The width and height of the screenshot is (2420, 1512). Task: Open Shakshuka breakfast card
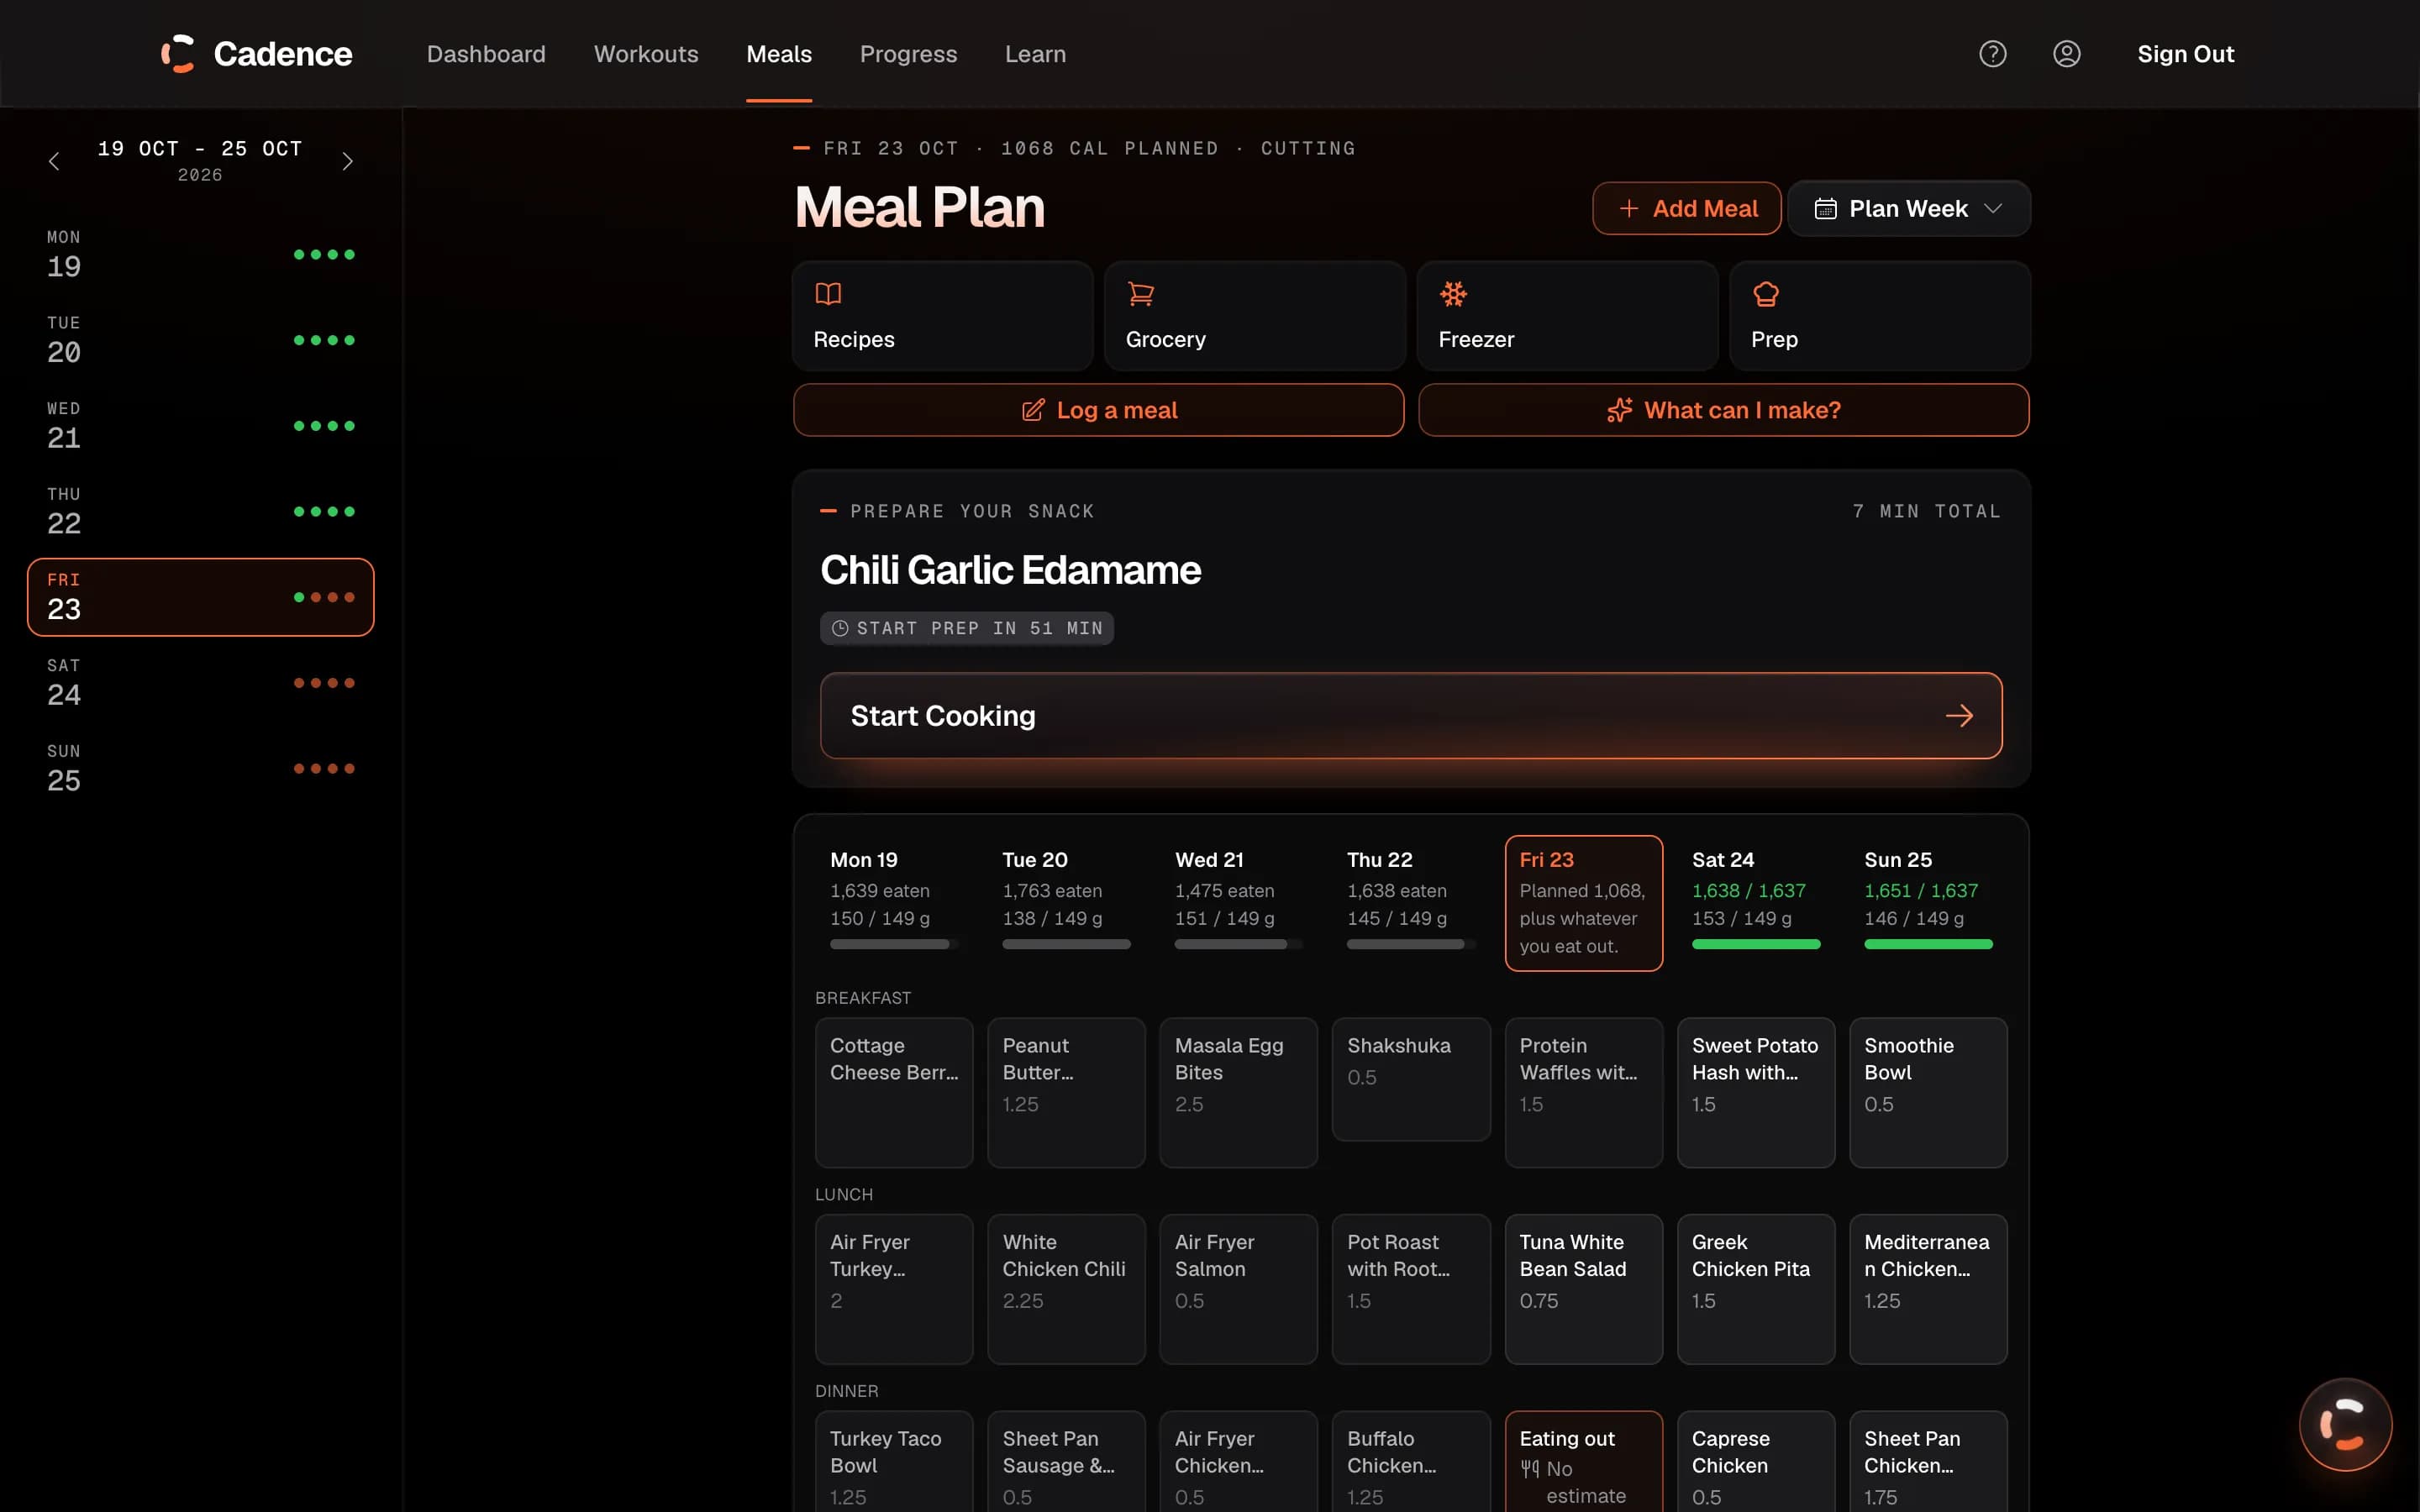pos(1410,1079)
